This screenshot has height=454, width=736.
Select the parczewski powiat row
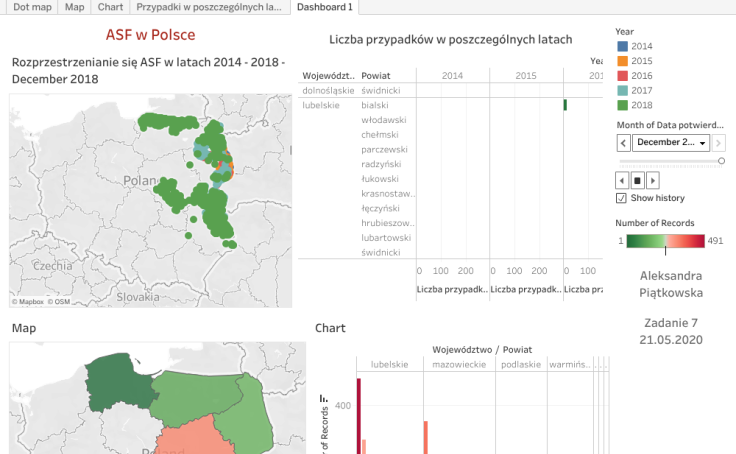click(384, 149)
